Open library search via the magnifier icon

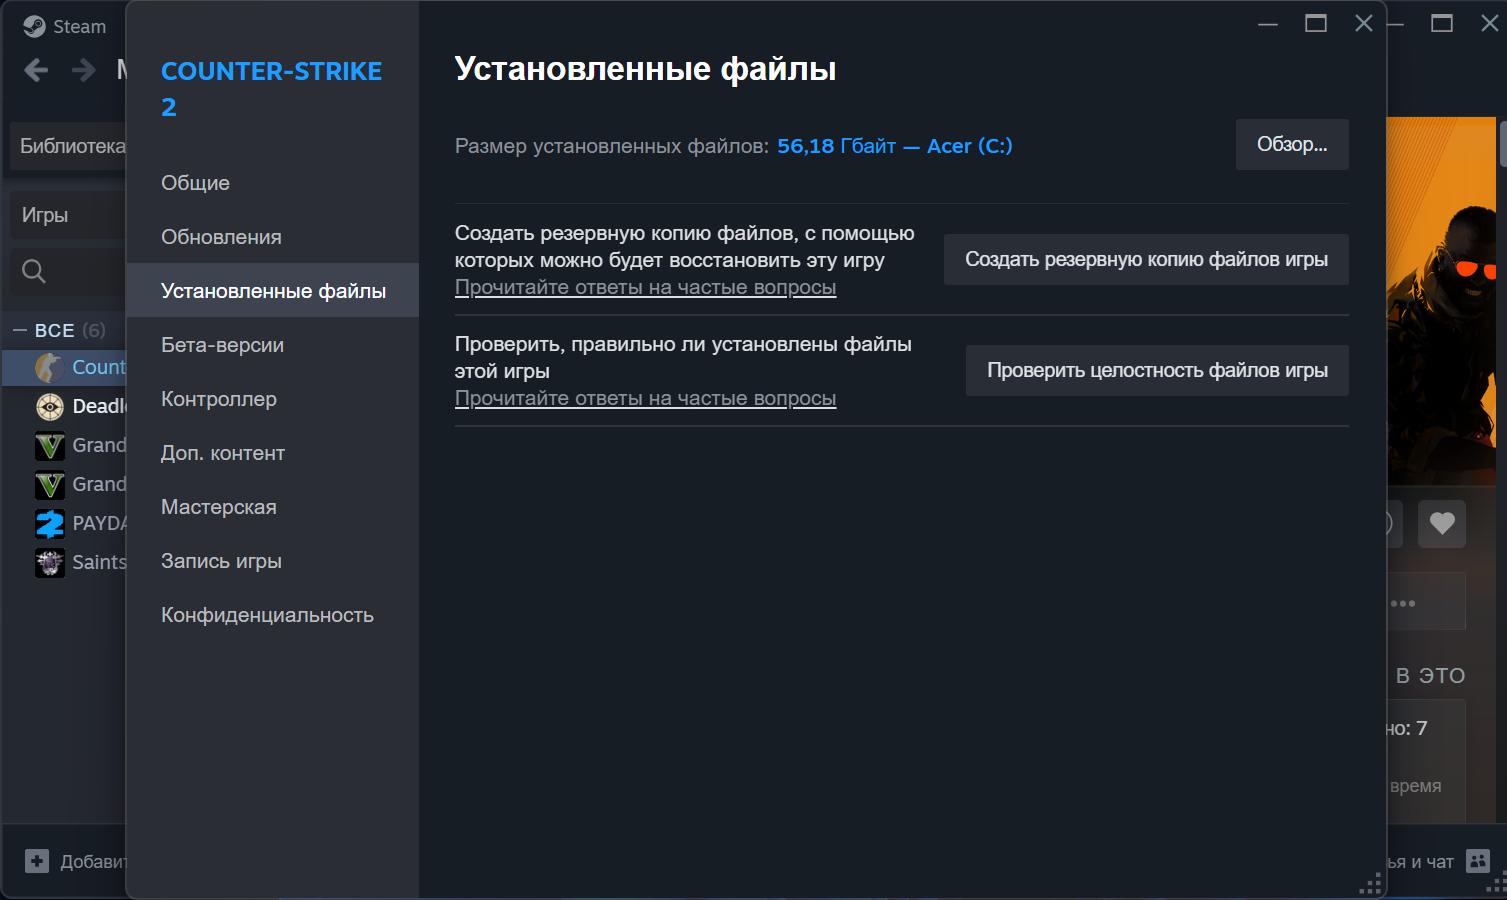coord(33,271)
